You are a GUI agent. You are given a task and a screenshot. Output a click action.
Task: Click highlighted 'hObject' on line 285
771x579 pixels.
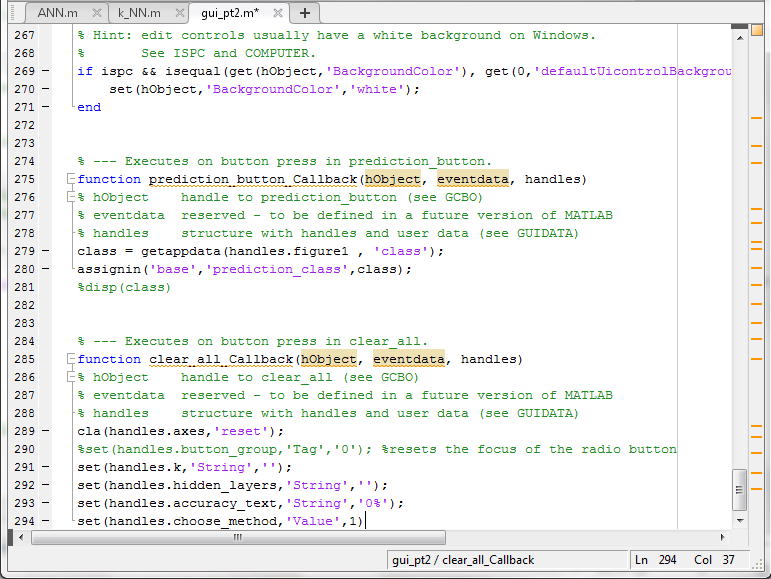tap(329, 359)
